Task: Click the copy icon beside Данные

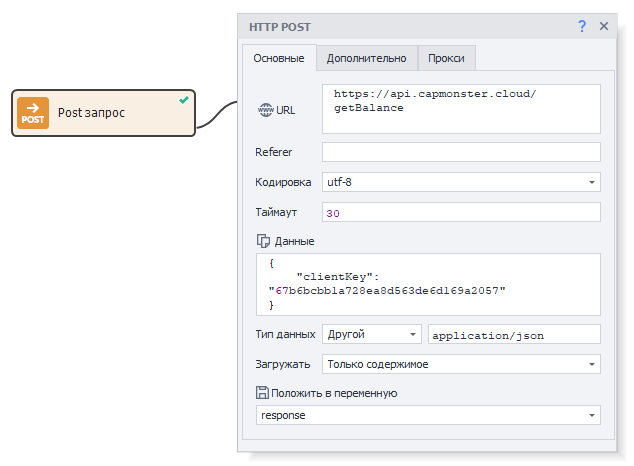Action: [264, 241]
